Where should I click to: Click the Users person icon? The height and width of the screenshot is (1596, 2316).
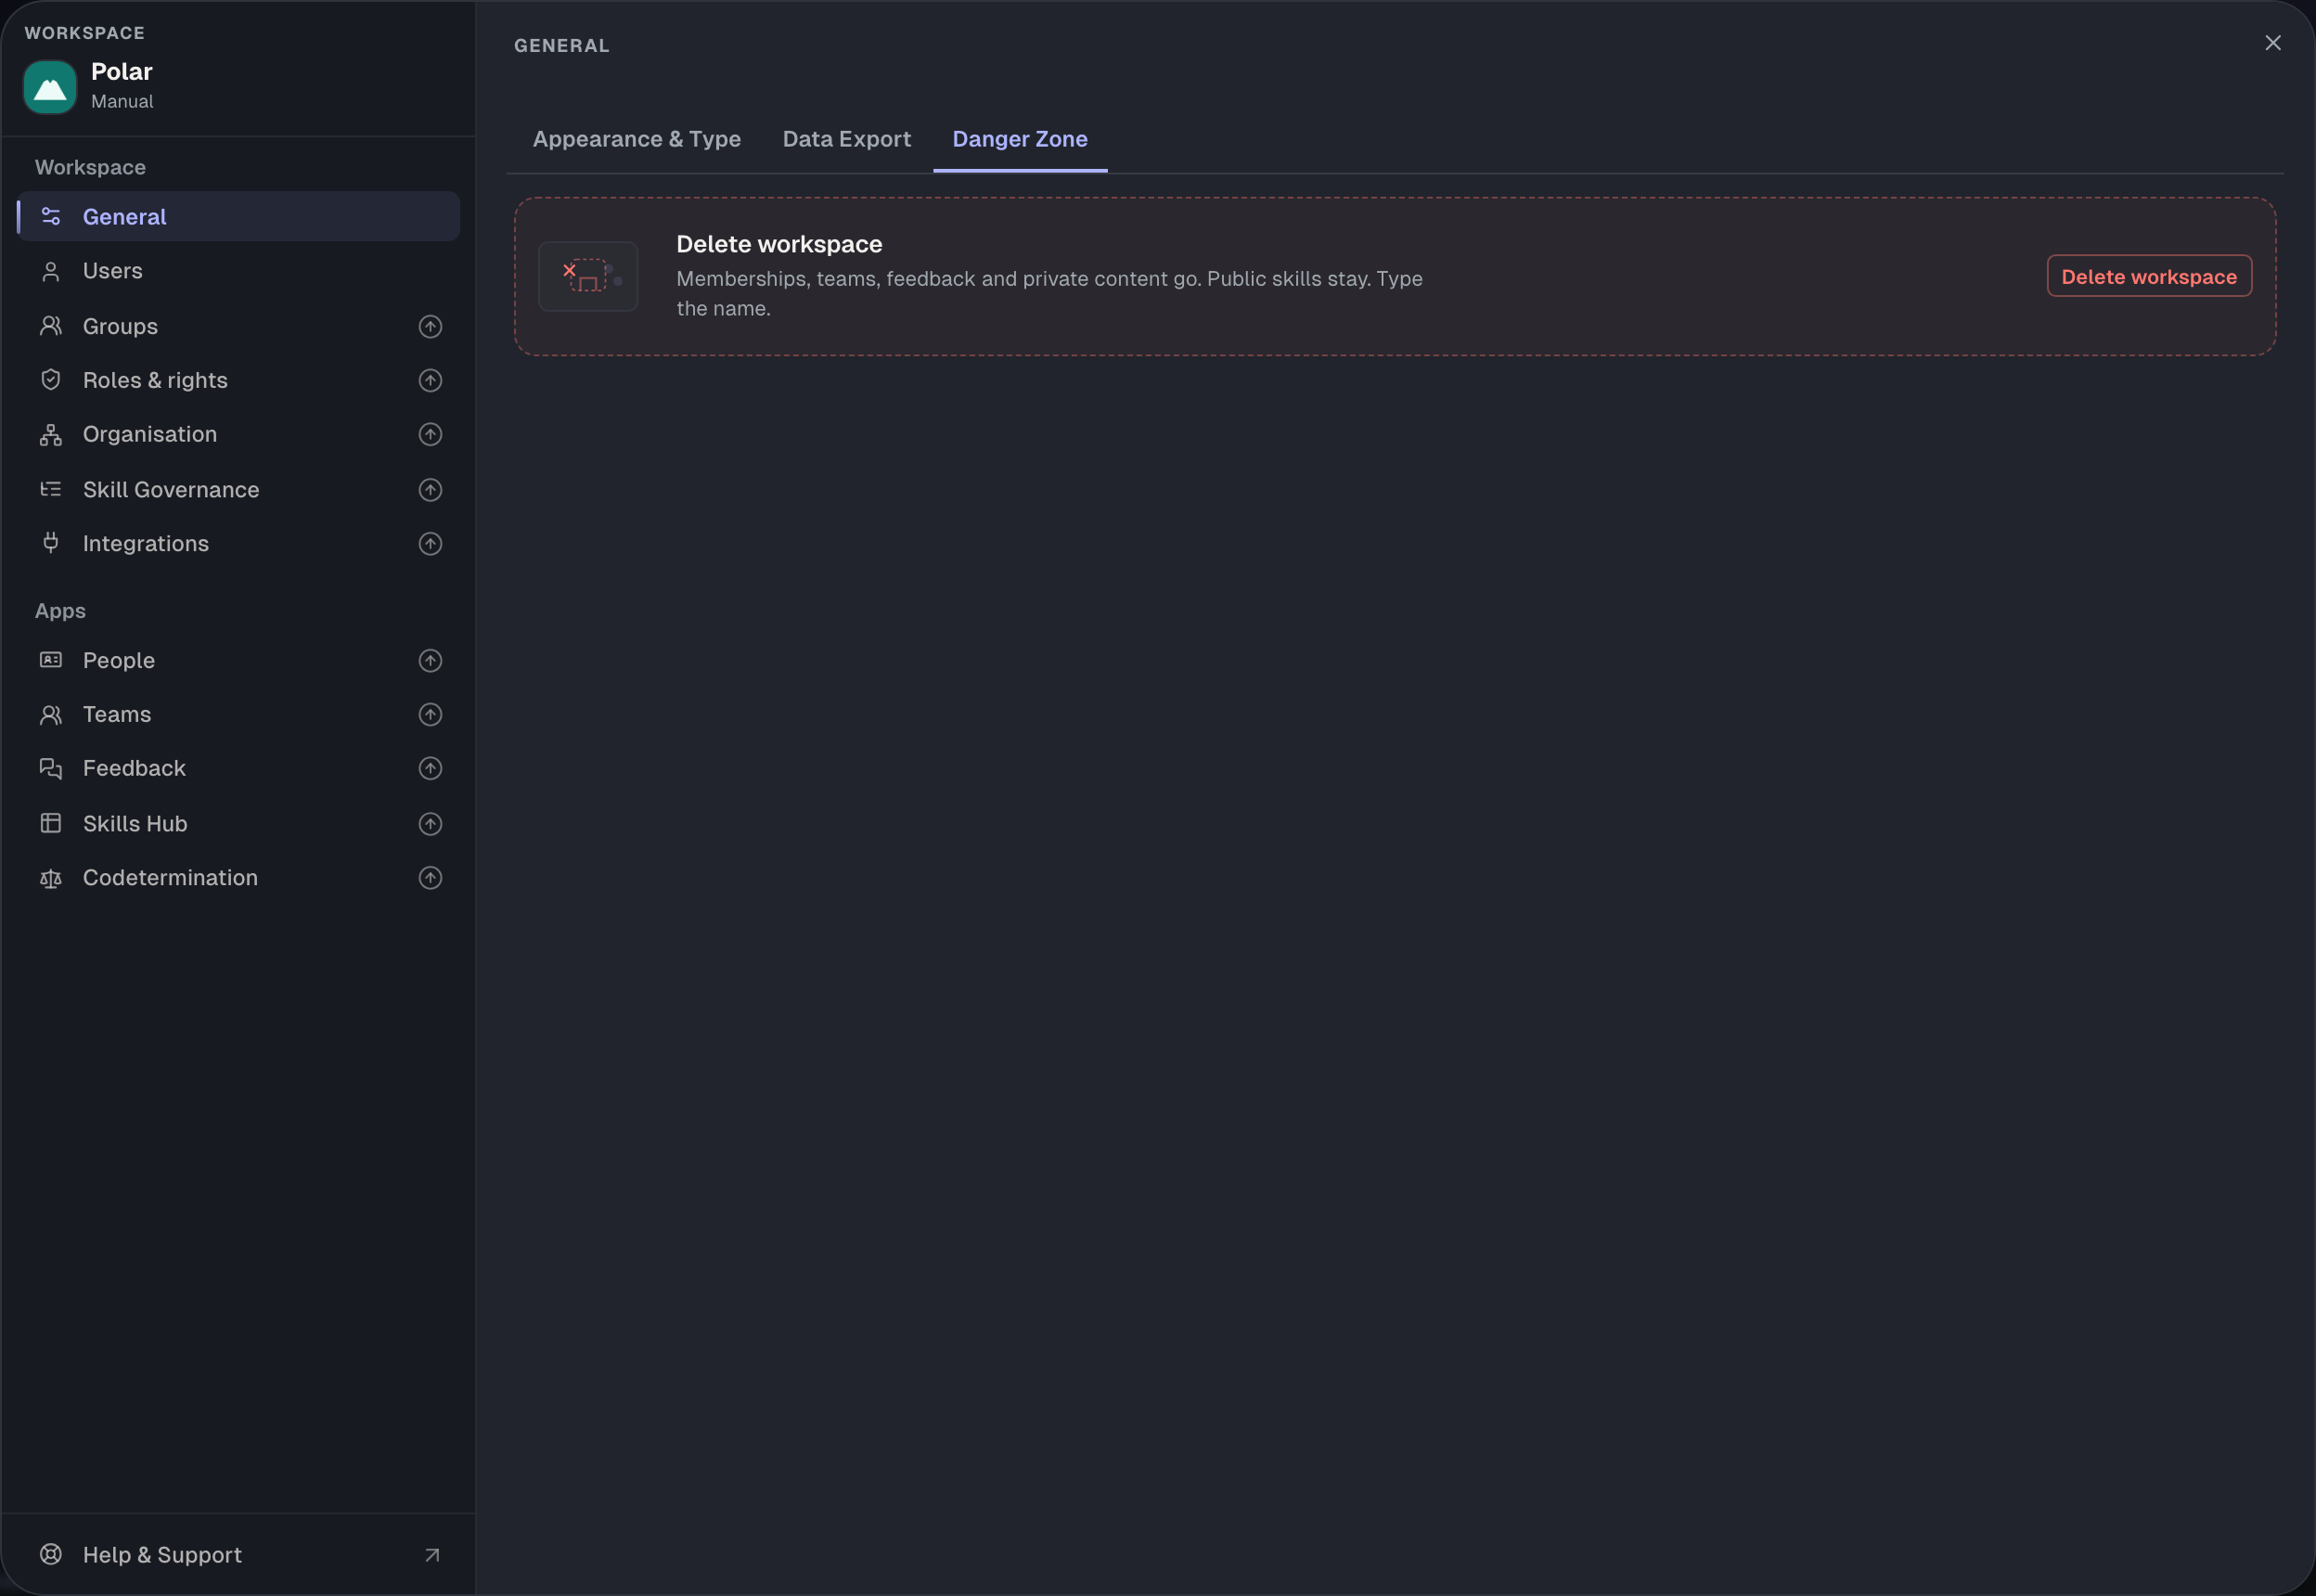pos(51,271)
